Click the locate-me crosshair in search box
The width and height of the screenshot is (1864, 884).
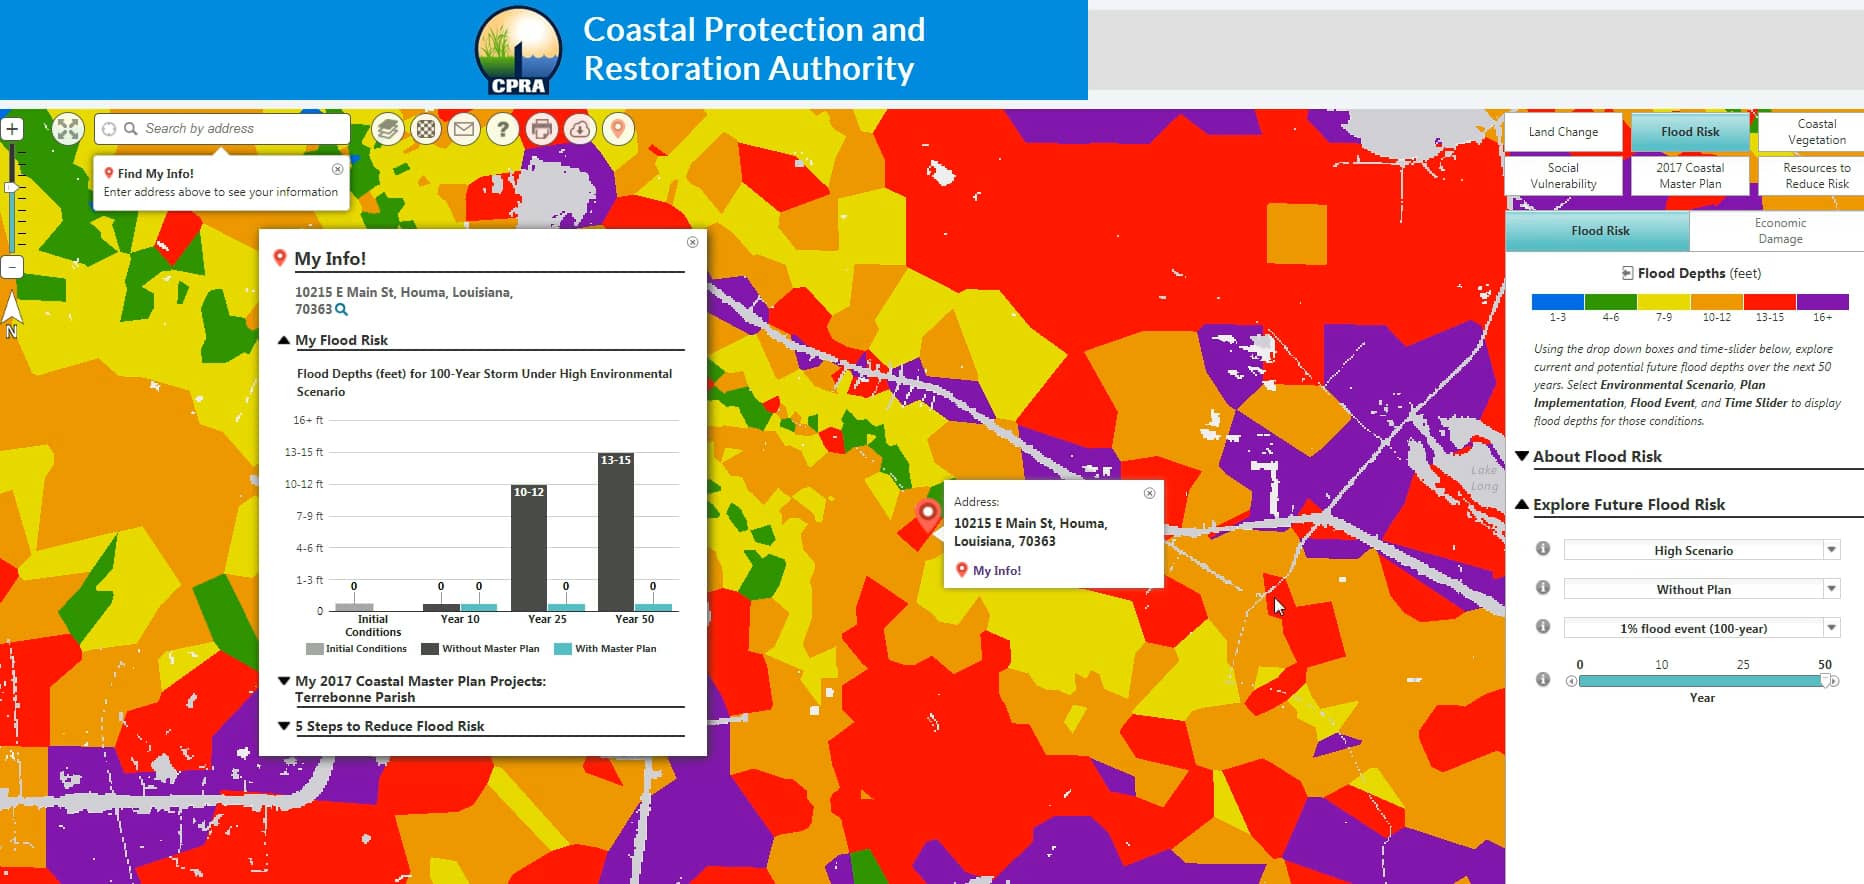coord(109,129)
